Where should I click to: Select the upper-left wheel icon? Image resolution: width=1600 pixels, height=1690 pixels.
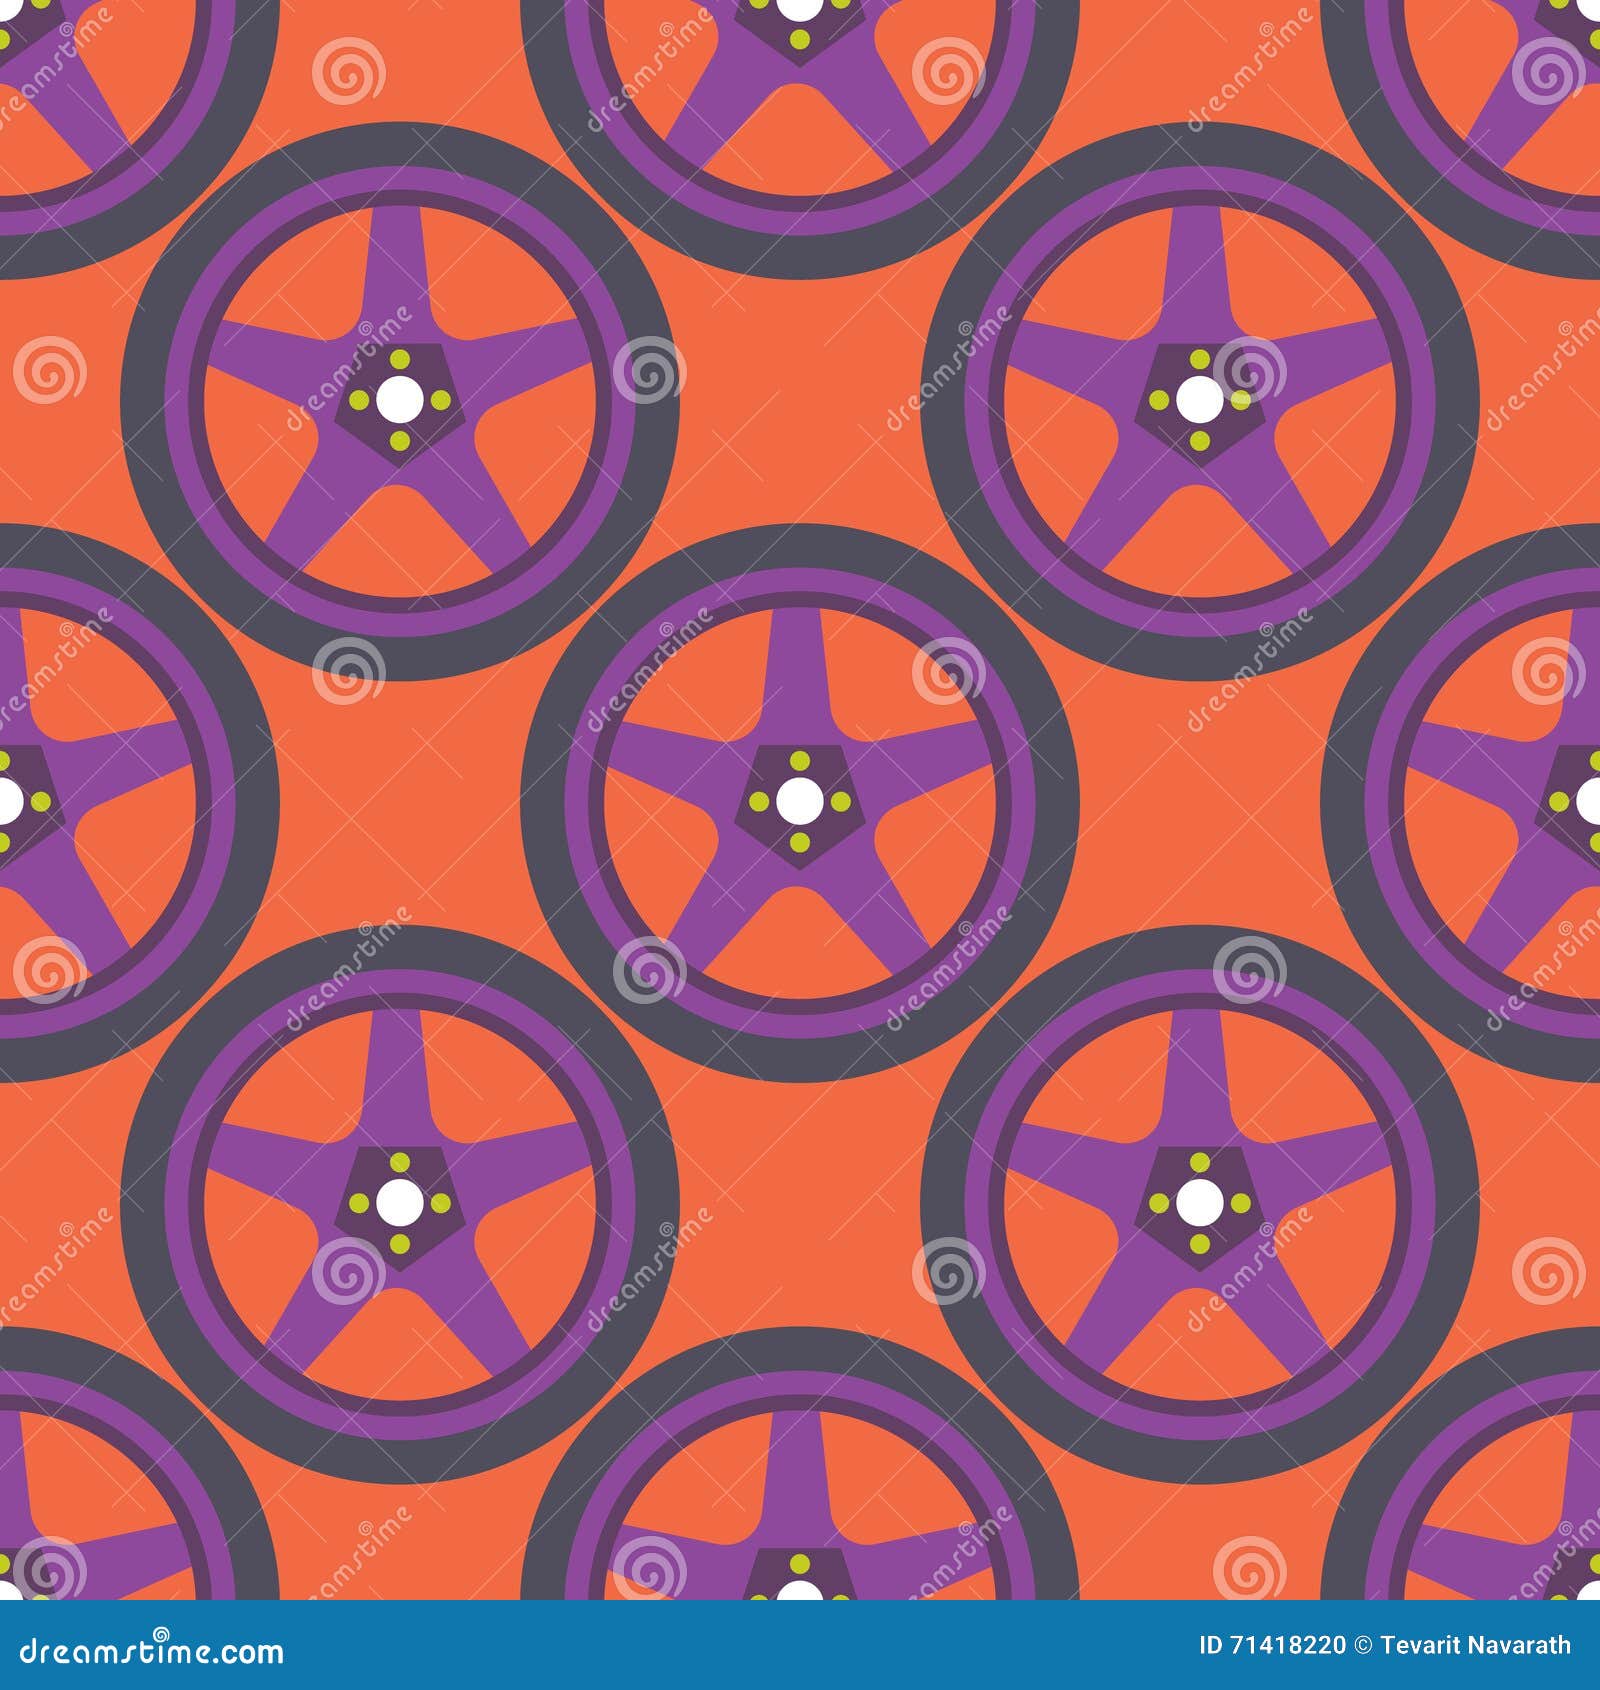[x=400, y=400]
